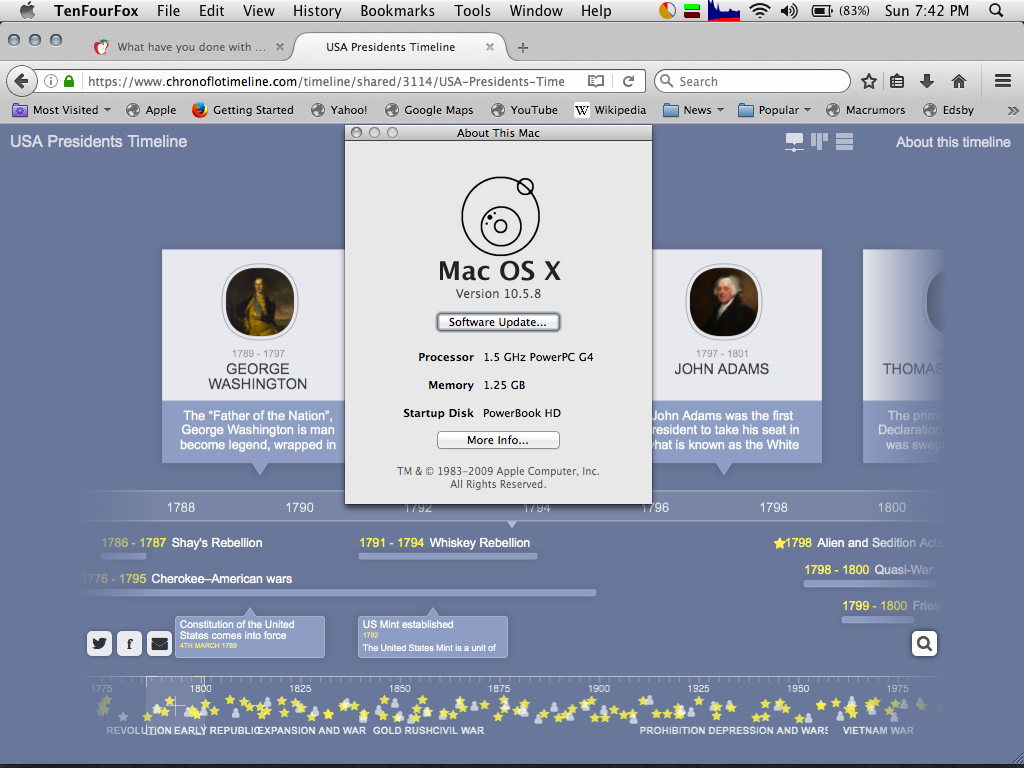This screenshot has height=768, width=1024.
Task: Open the Constitution comes into force event card
Action: tap(249, 637)
